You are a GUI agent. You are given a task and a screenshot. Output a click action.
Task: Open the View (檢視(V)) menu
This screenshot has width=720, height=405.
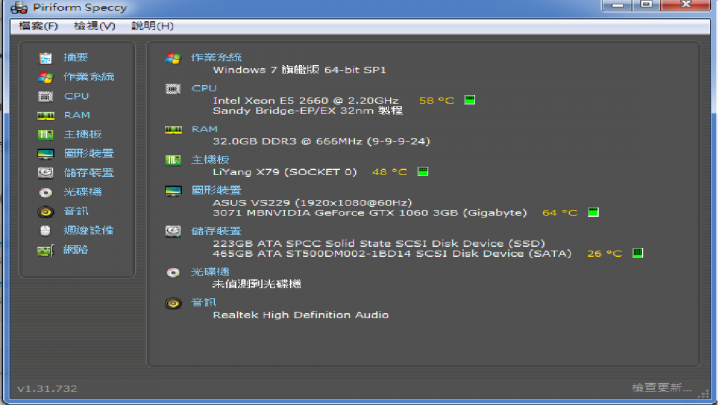pos(95,26)
